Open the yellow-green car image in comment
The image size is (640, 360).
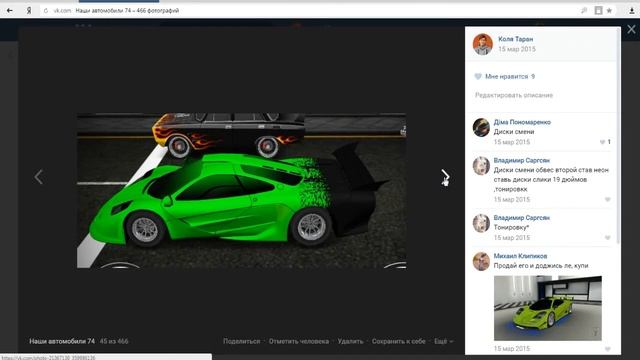(x=548, y=308)
